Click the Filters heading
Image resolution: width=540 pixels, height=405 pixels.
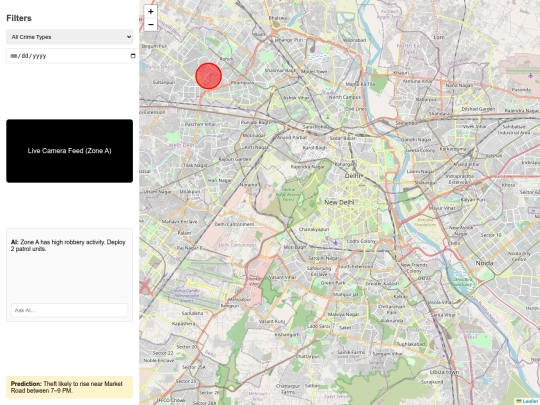(19, 18)
